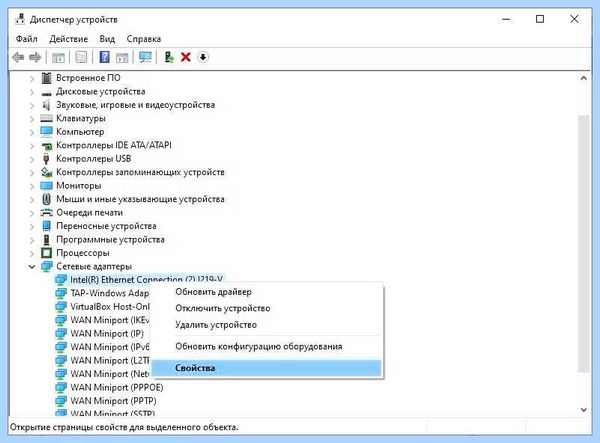Image resolution: width=600 pixels, height=443 pixels.
Task: Click the Дисковые устройства drive icon
Action: pyautogui.click(x=46, y=92)
